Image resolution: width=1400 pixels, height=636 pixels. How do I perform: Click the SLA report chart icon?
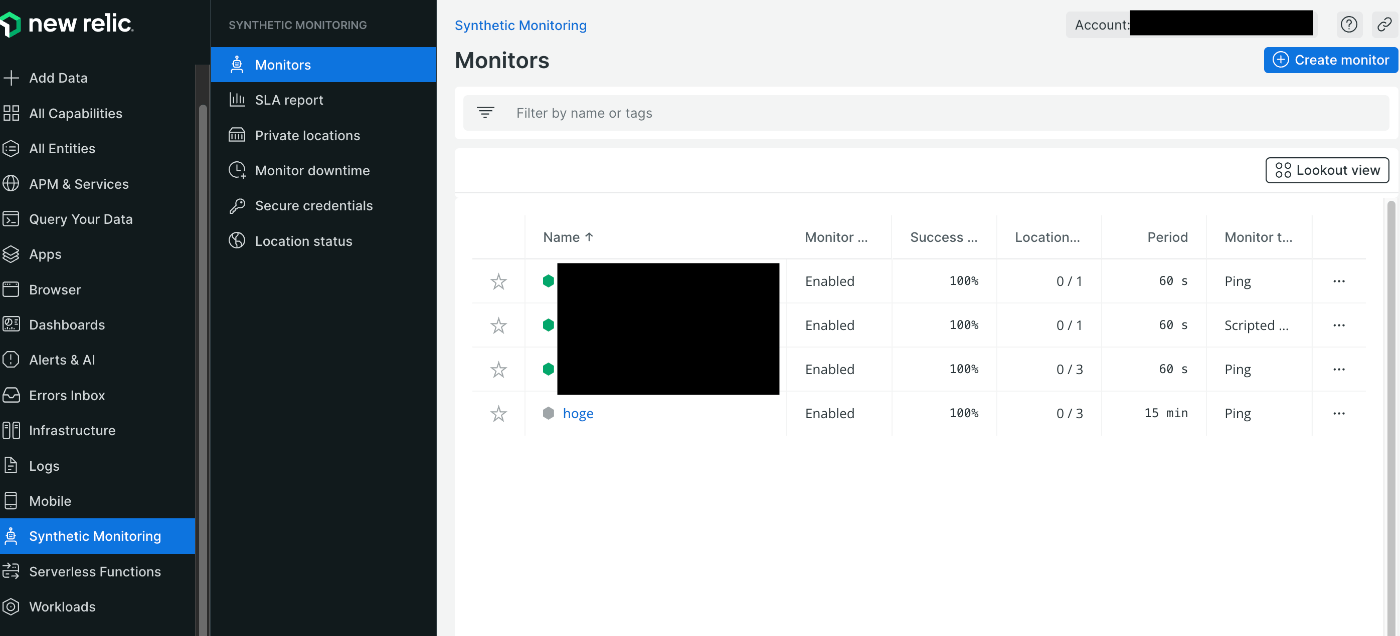(x=237, y=100)
